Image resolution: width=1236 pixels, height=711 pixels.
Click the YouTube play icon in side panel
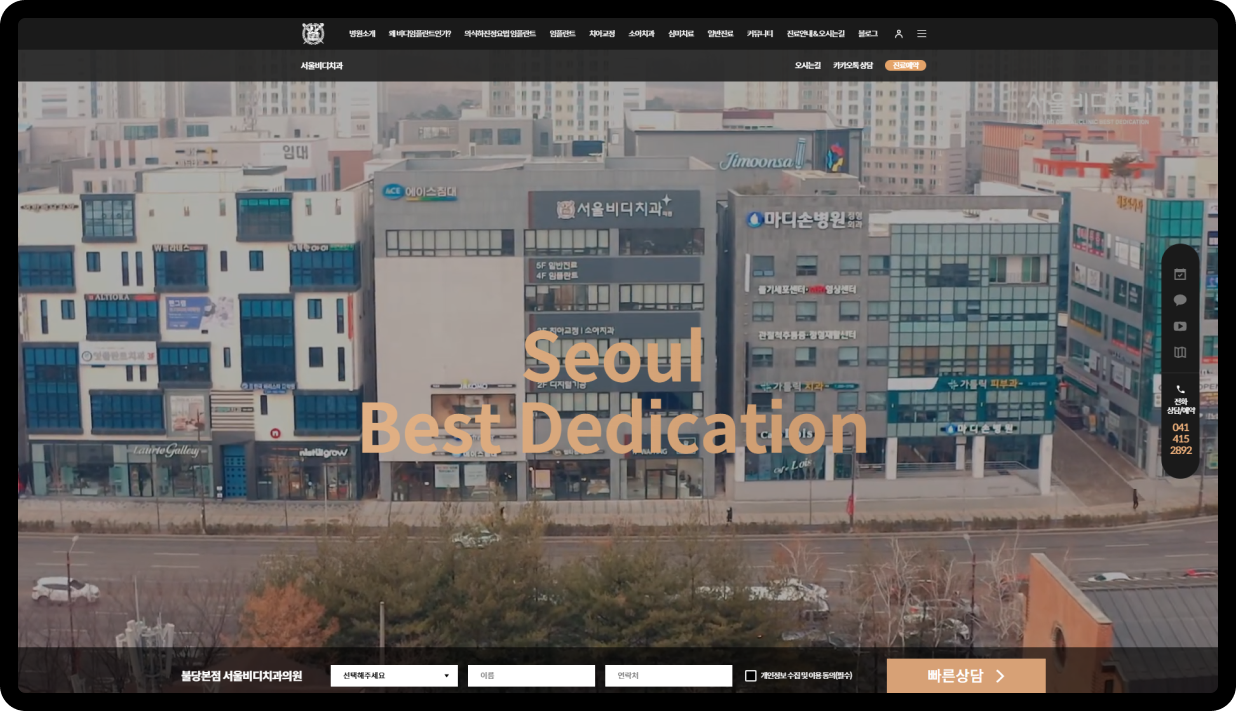pyautogui.click(x=1180, y=326)
